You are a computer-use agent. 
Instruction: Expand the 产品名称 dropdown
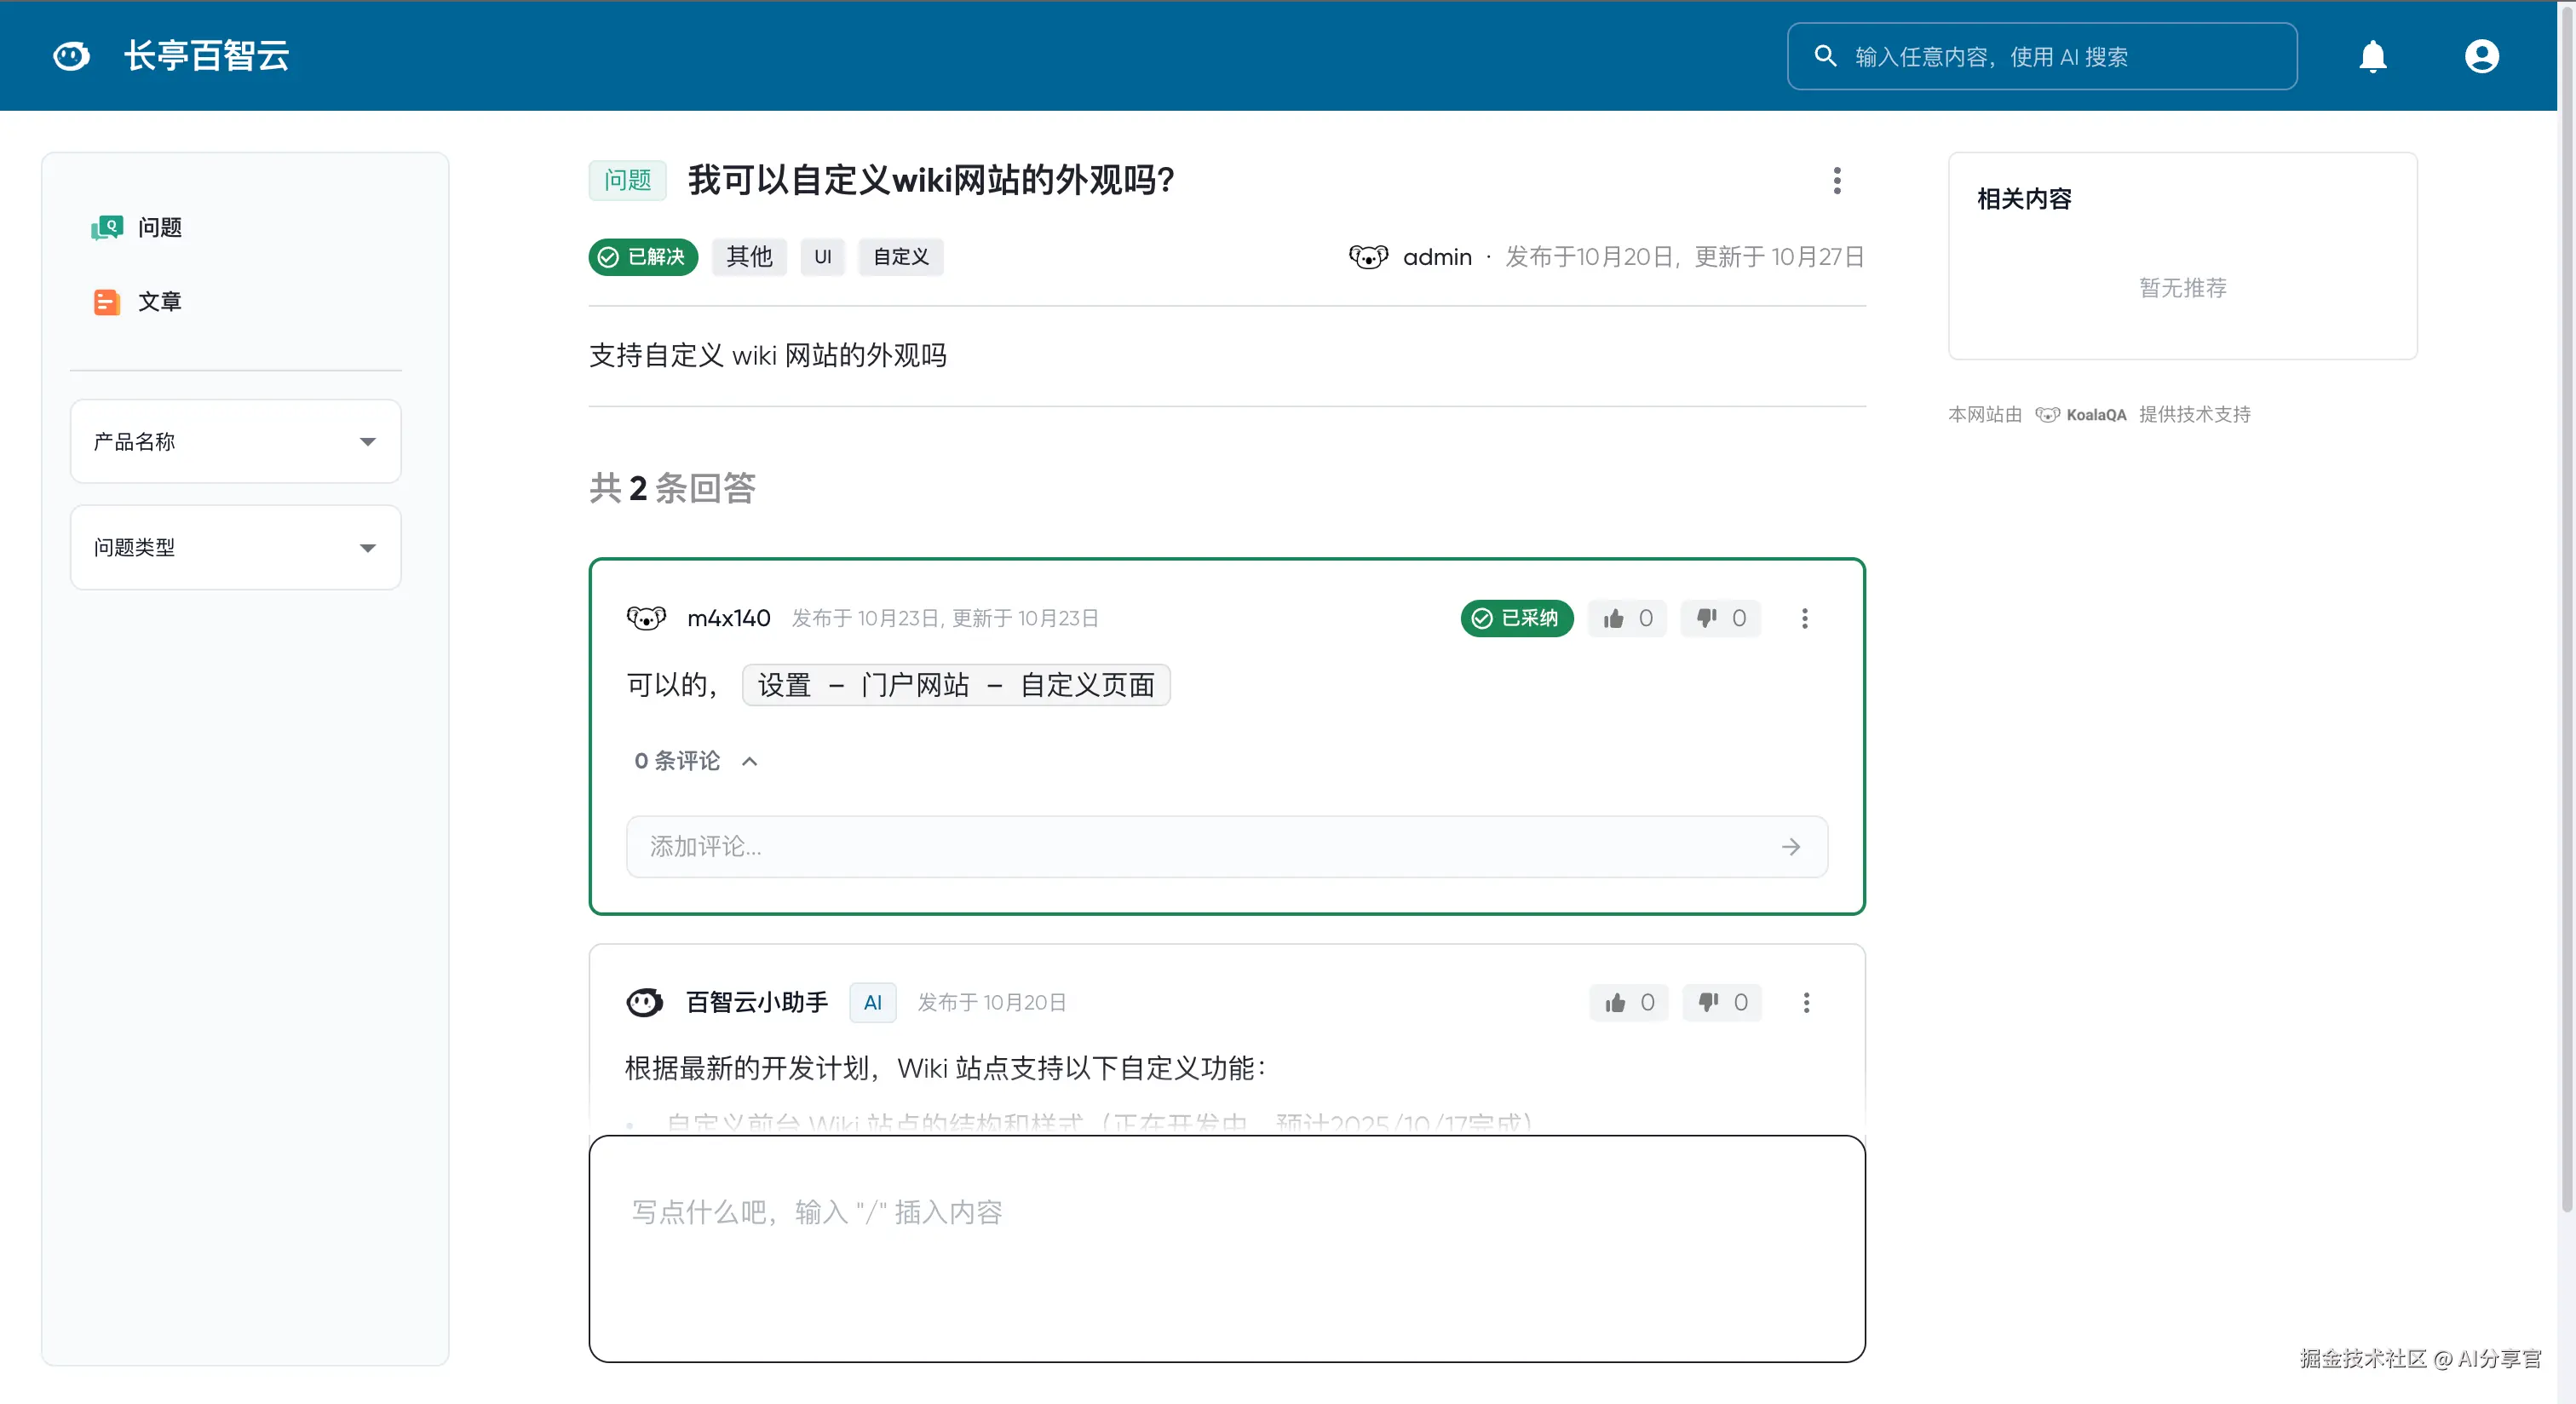tap(235, 442)
